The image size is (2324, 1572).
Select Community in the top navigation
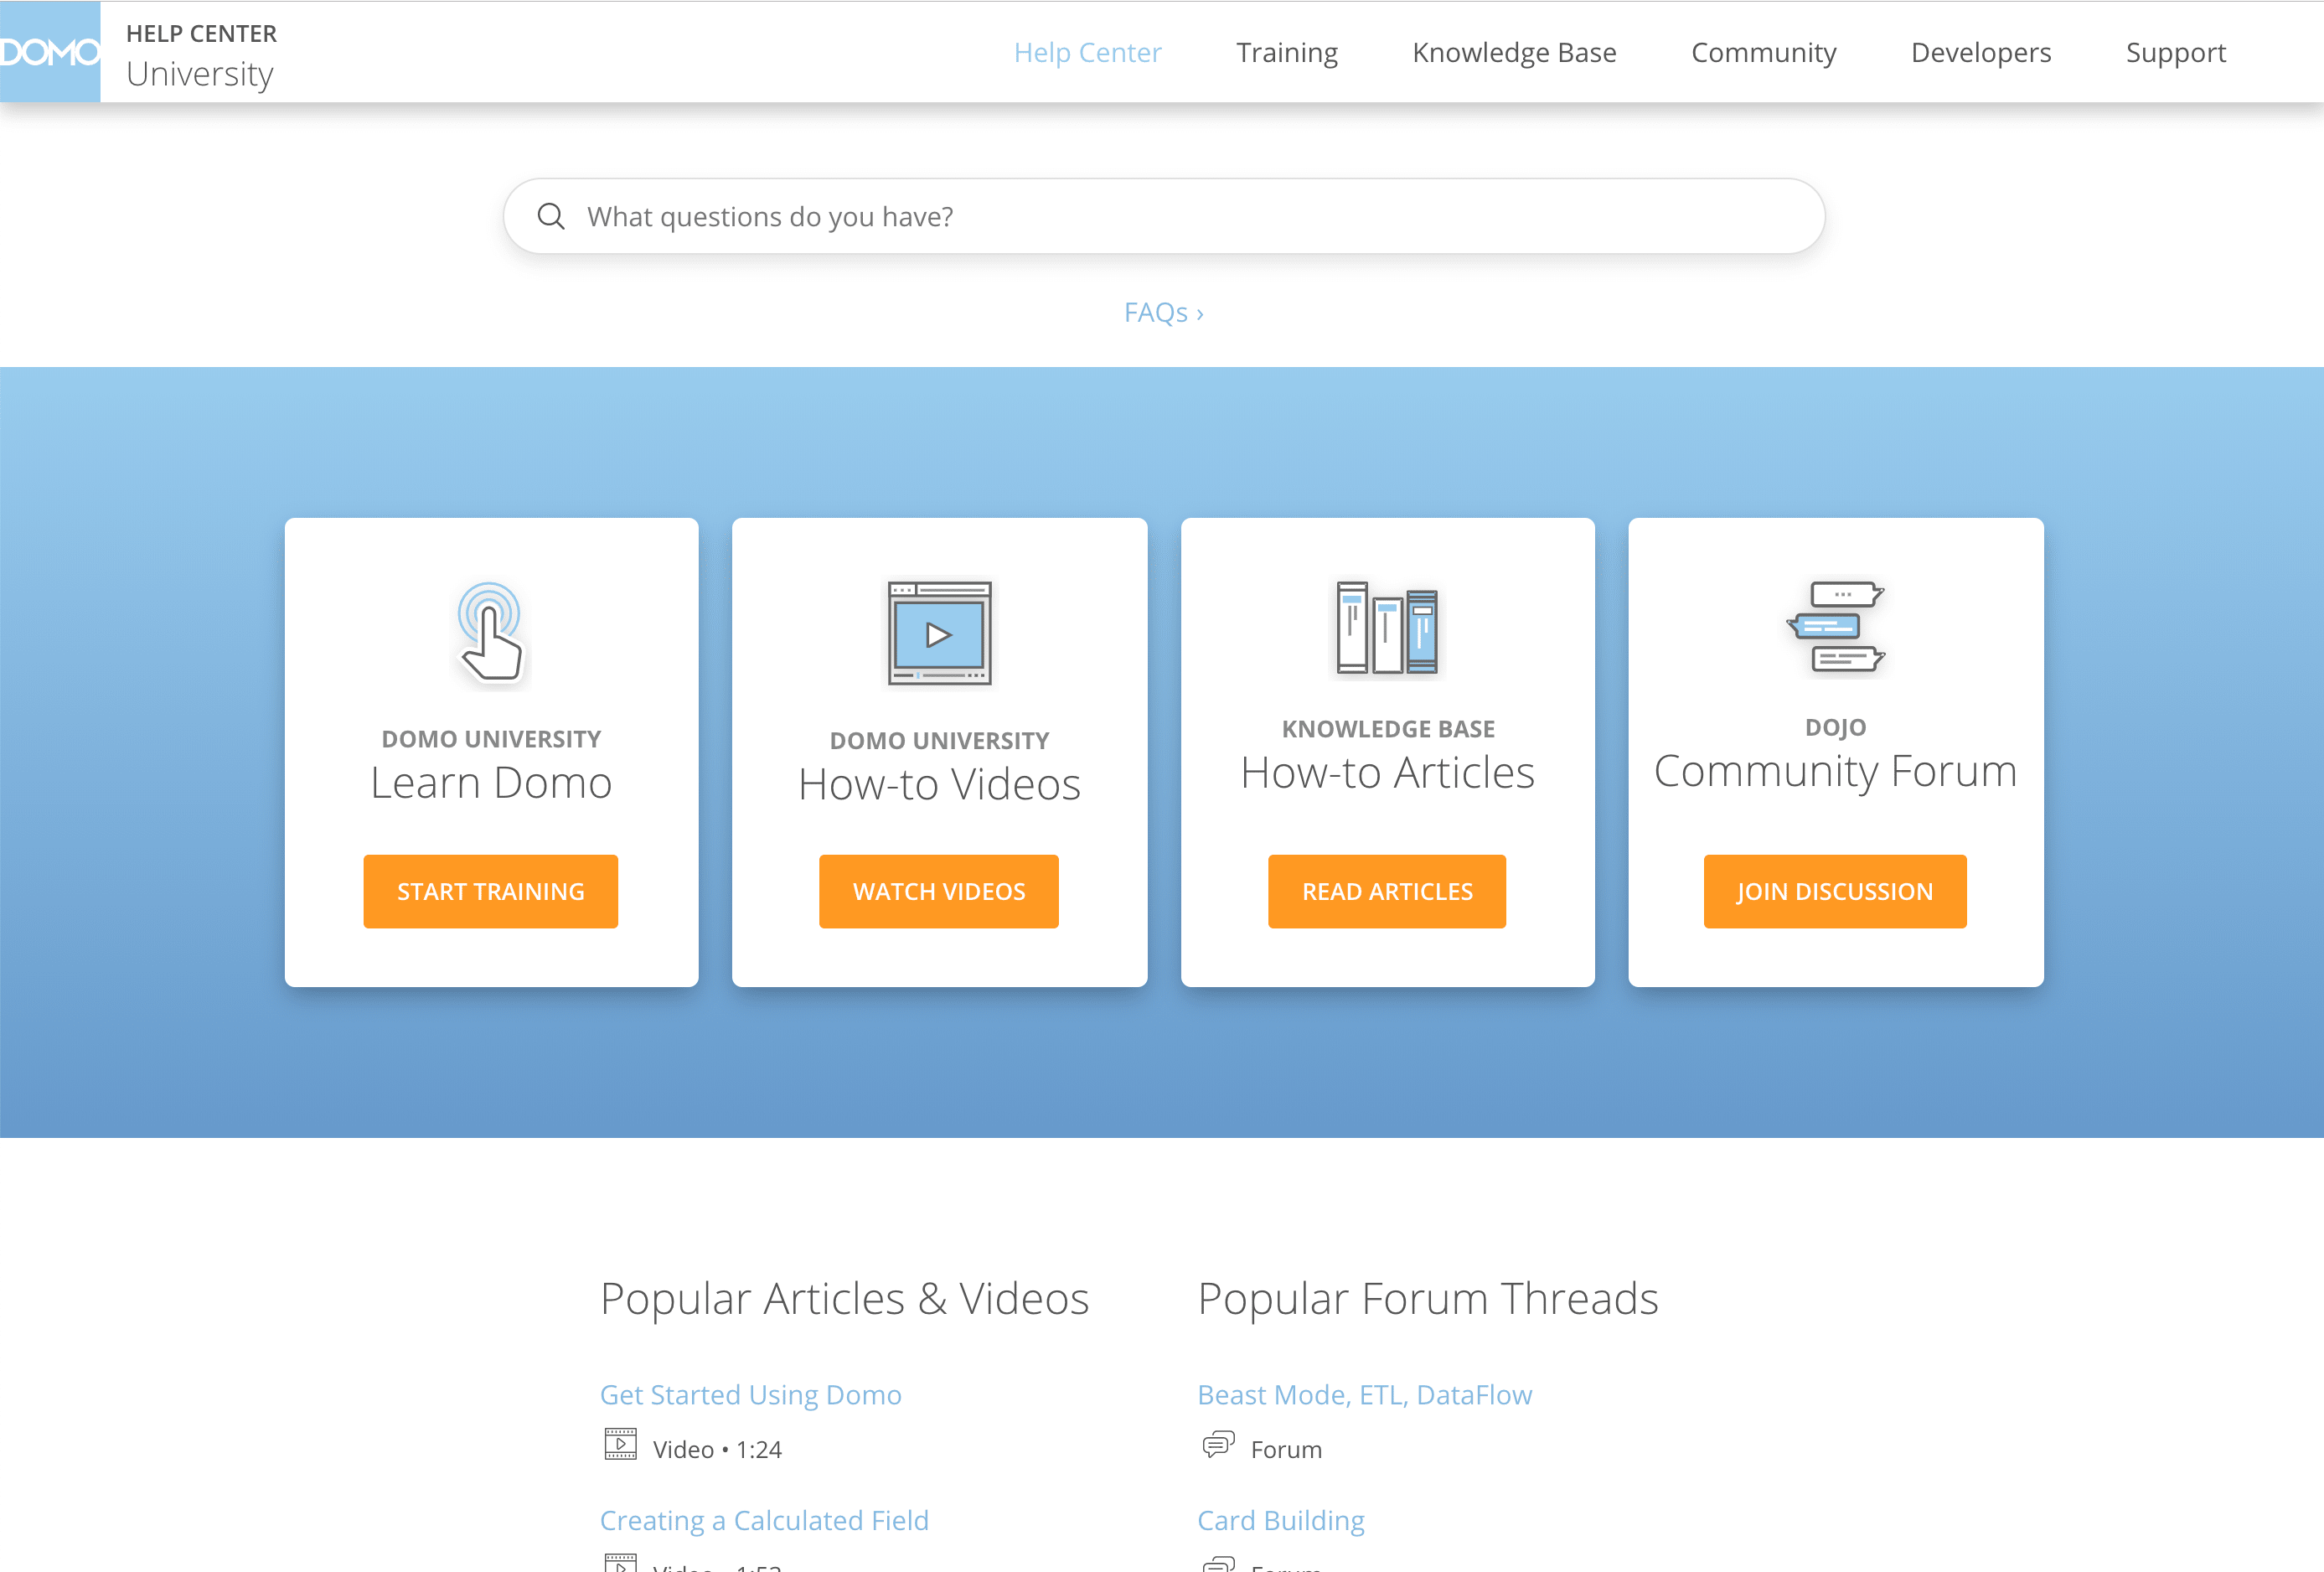tap(1763, 52)
